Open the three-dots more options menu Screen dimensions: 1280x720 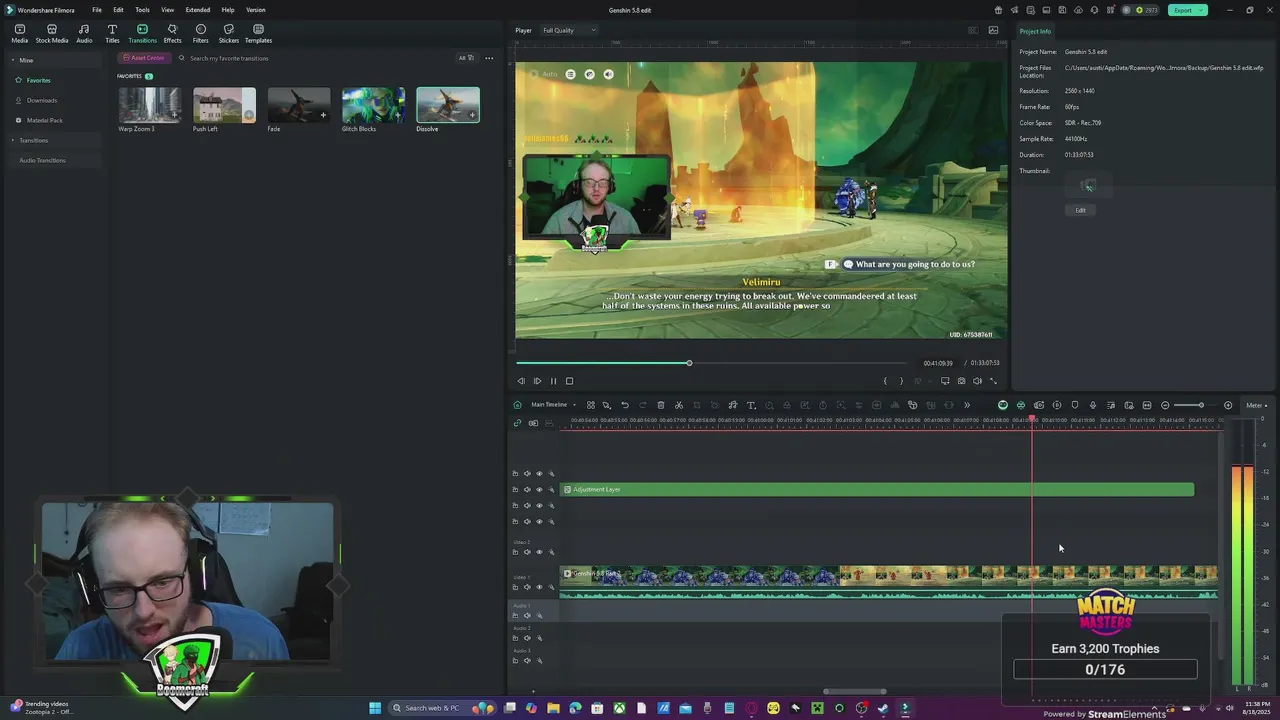click(489, 58)
